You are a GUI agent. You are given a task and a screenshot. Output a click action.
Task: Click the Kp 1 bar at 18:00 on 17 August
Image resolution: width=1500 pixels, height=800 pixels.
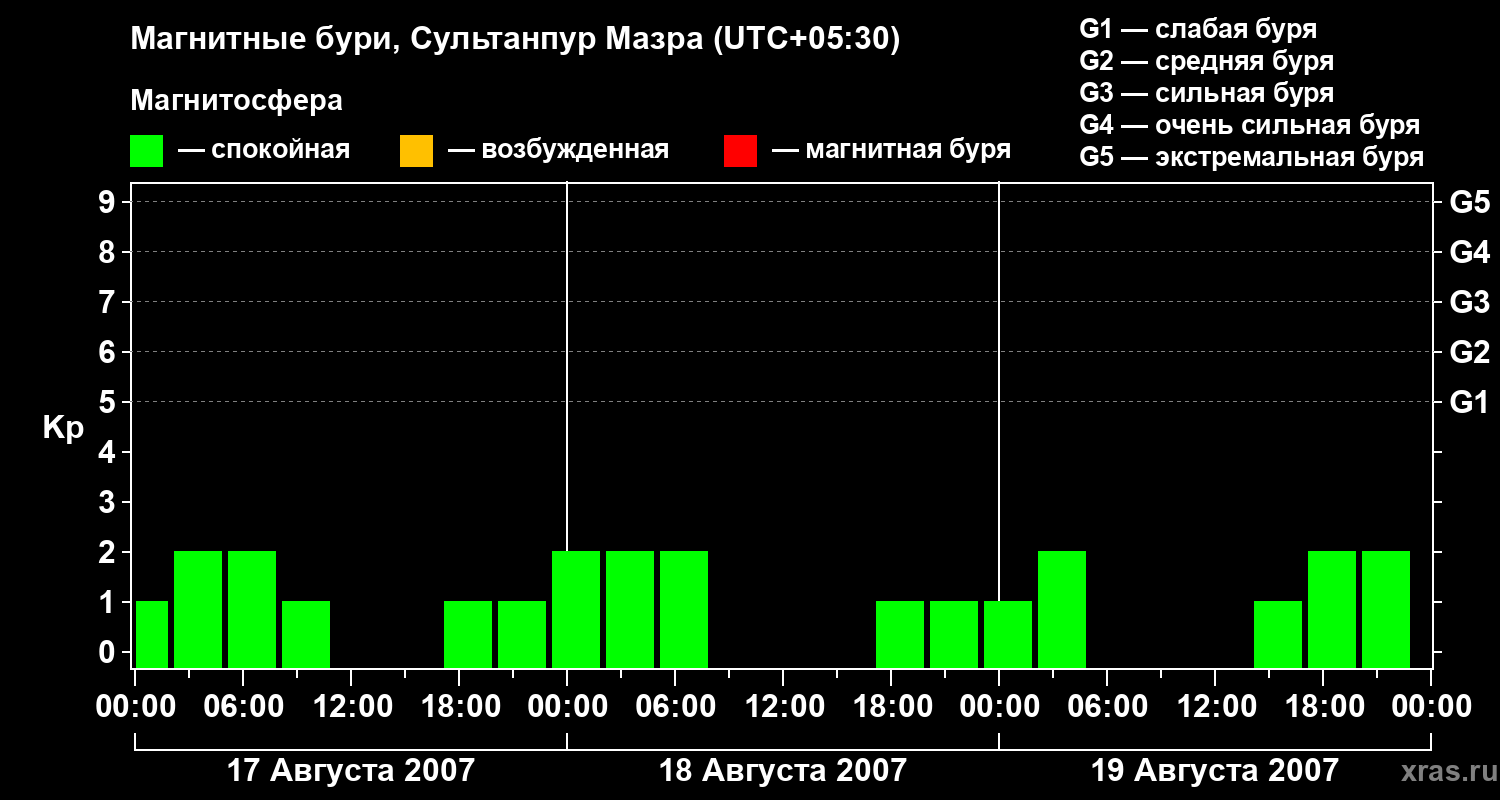(x=468, y=634)
